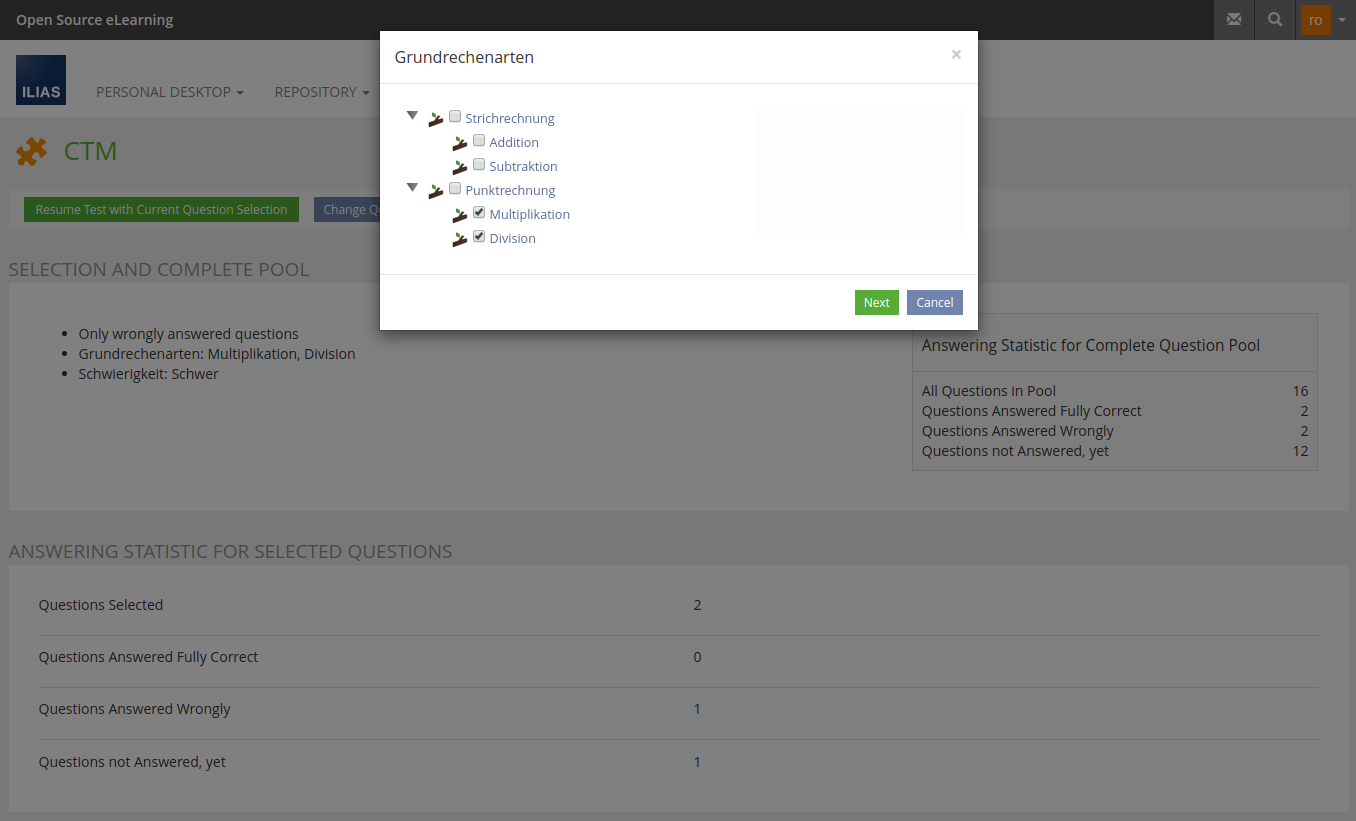1356x821 pixels.
Task: Click pool row 'Questions Answered Wrongly'
Action: 1115,431
